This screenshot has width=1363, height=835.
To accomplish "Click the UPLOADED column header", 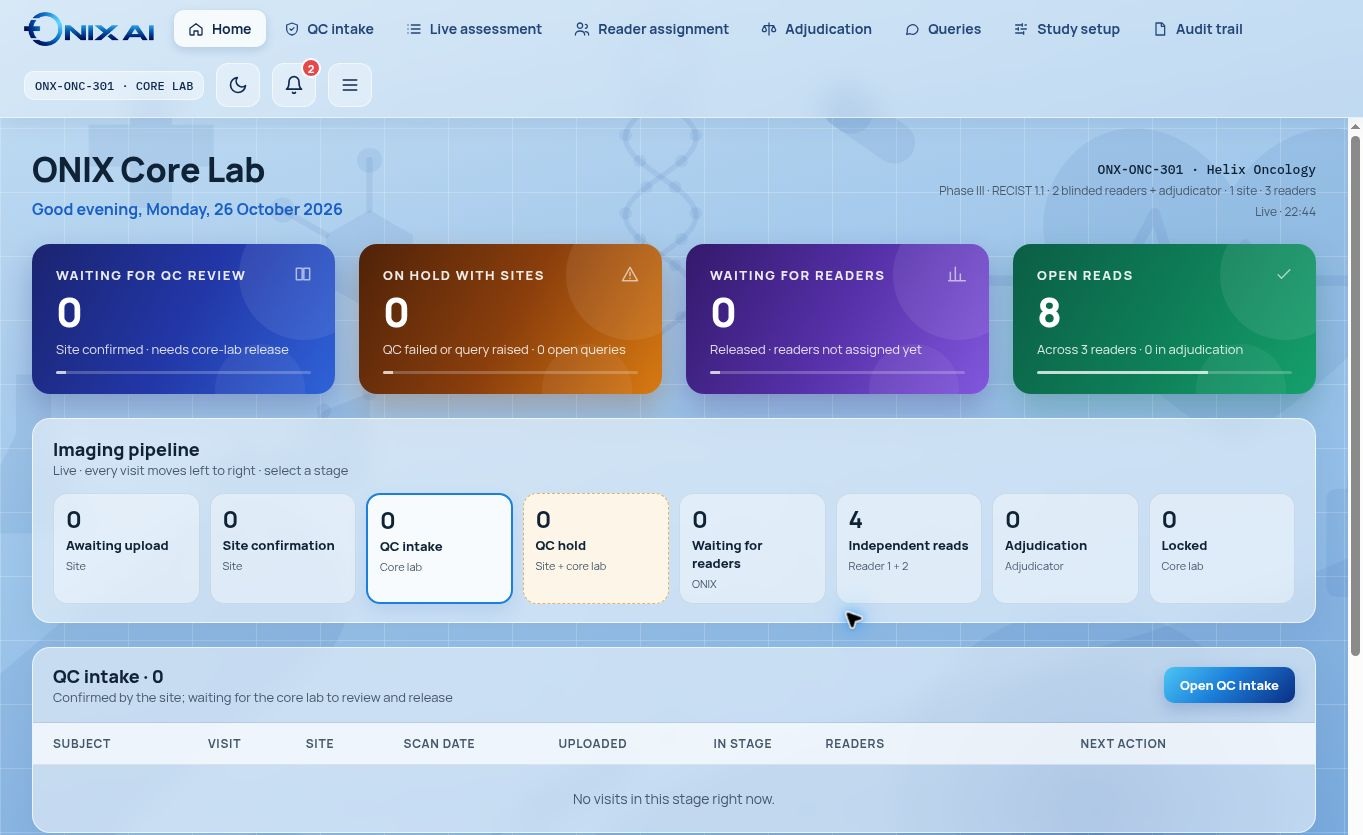I will 592,744.
